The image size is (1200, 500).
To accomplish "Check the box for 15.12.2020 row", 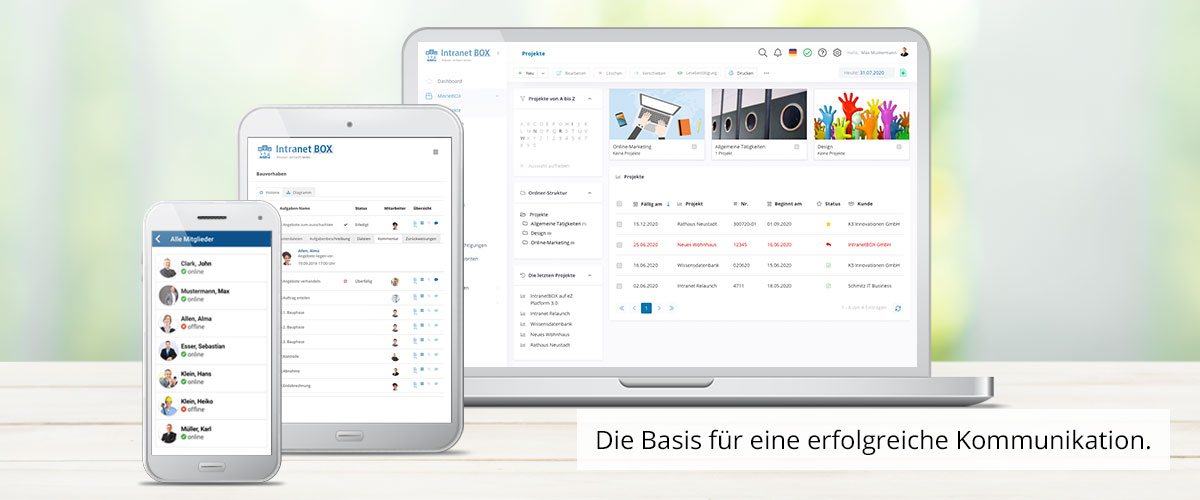I will (x=619, y=224).
